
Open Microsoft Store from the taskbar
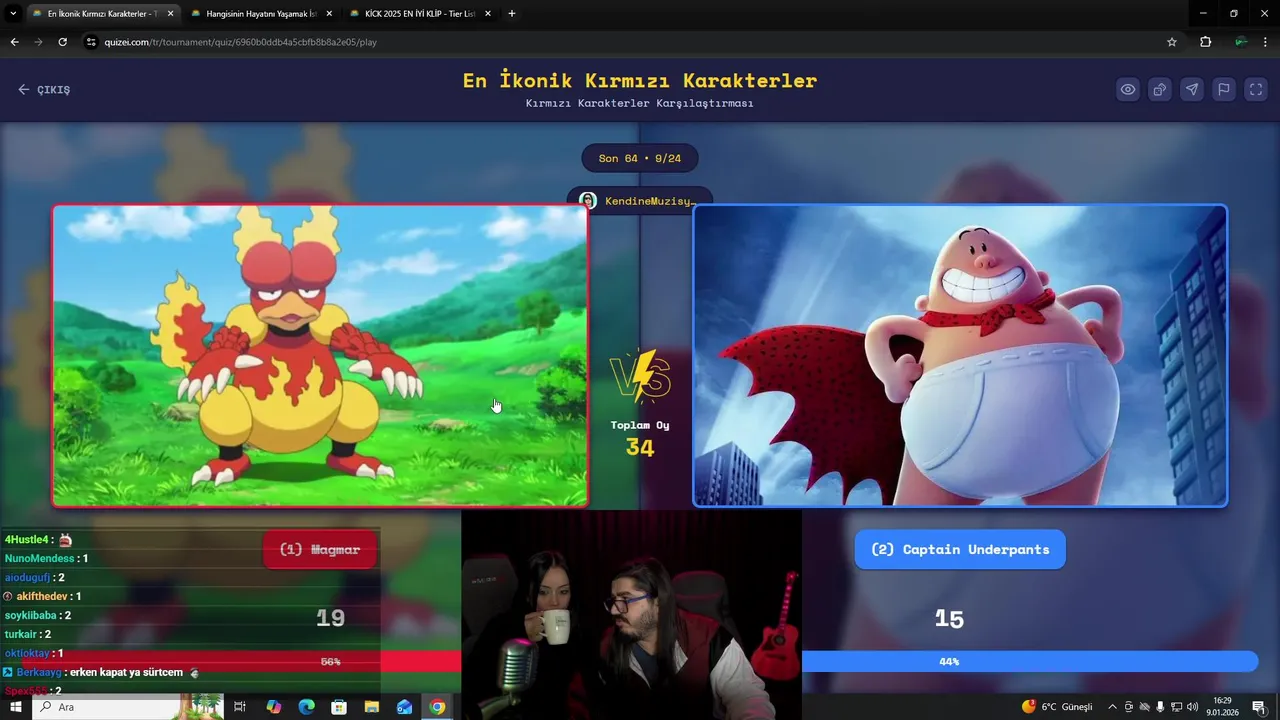(x=339, y=707)
